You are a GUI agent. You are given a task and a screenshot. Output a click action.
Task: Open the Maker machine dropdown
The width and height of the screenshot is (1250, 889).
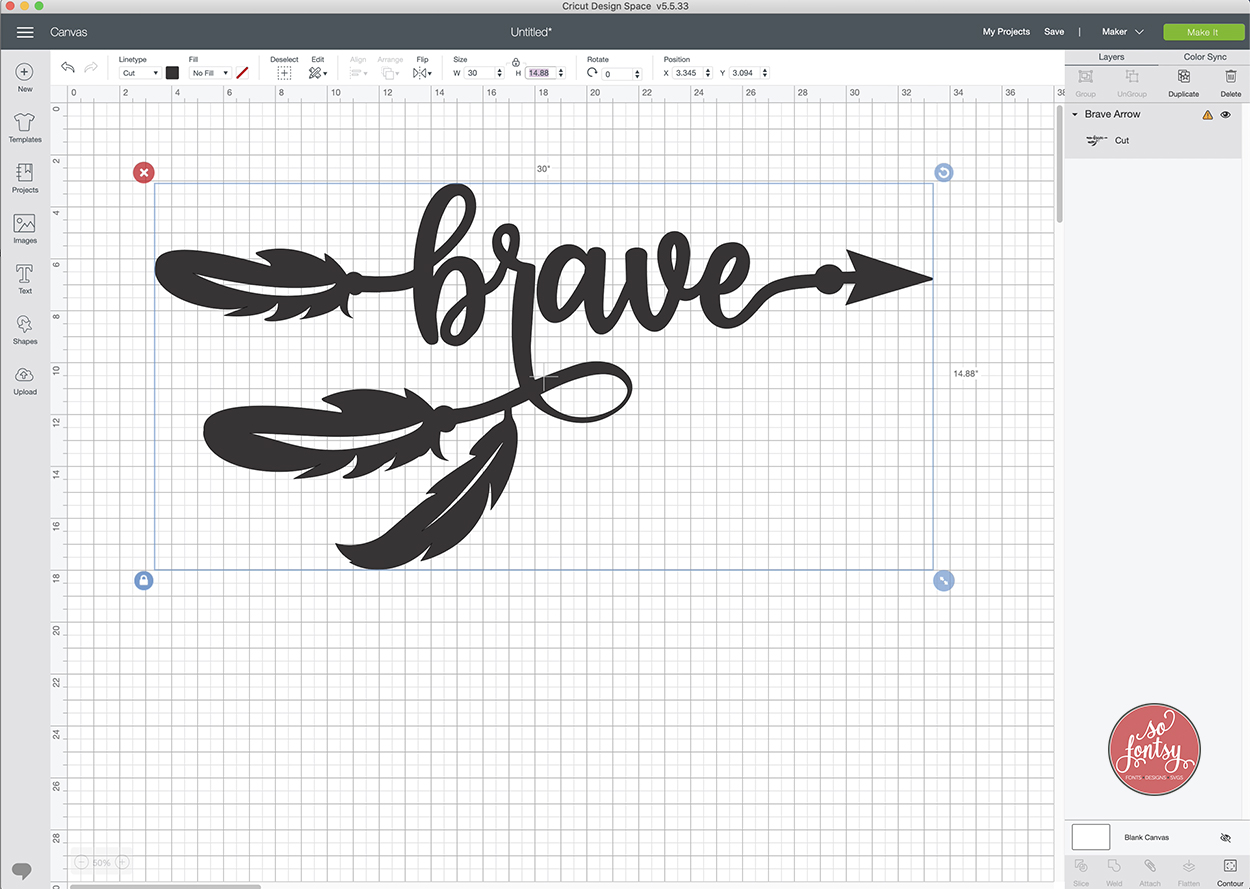point(1123,32)
